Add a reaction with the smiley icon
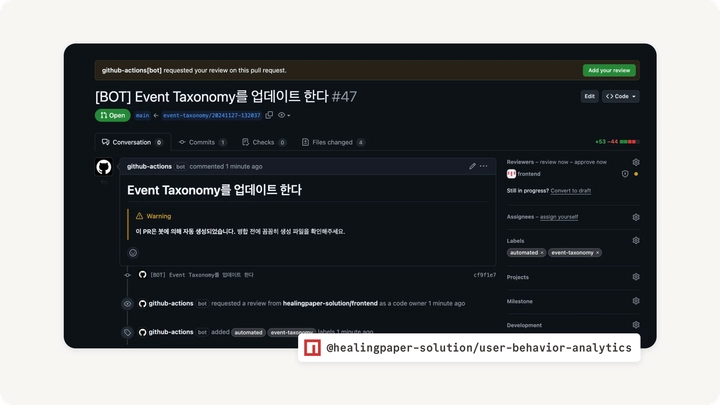This screenshot has height=405, width=720. pos(133,253)
